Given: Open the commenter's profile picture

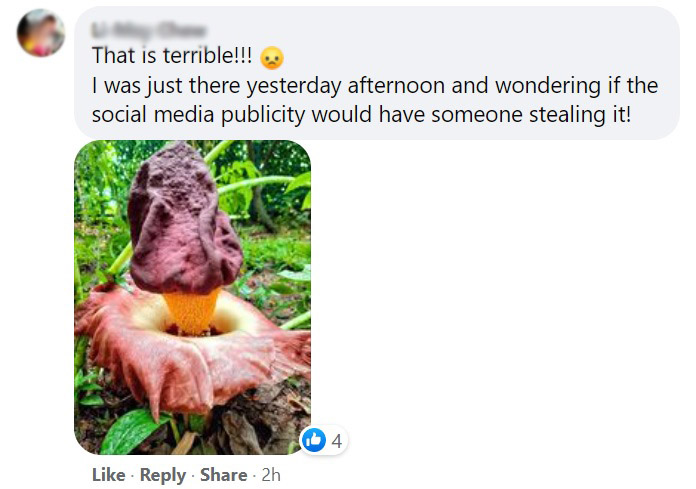Looking at the screenshot, I should [x=41, y=33].
